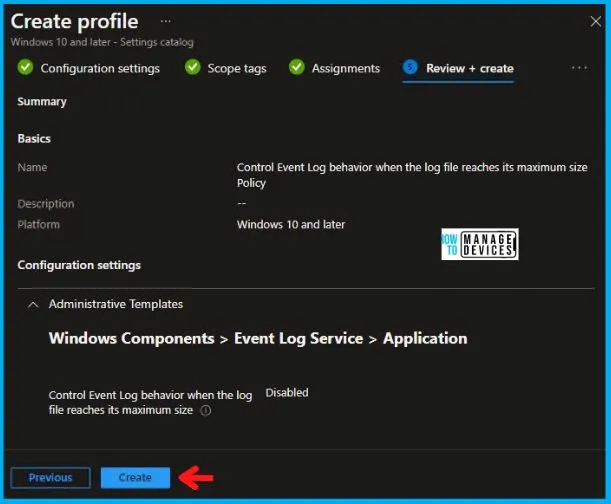
Task: Click the green check icon for Assignments
Action: (297, 67)
